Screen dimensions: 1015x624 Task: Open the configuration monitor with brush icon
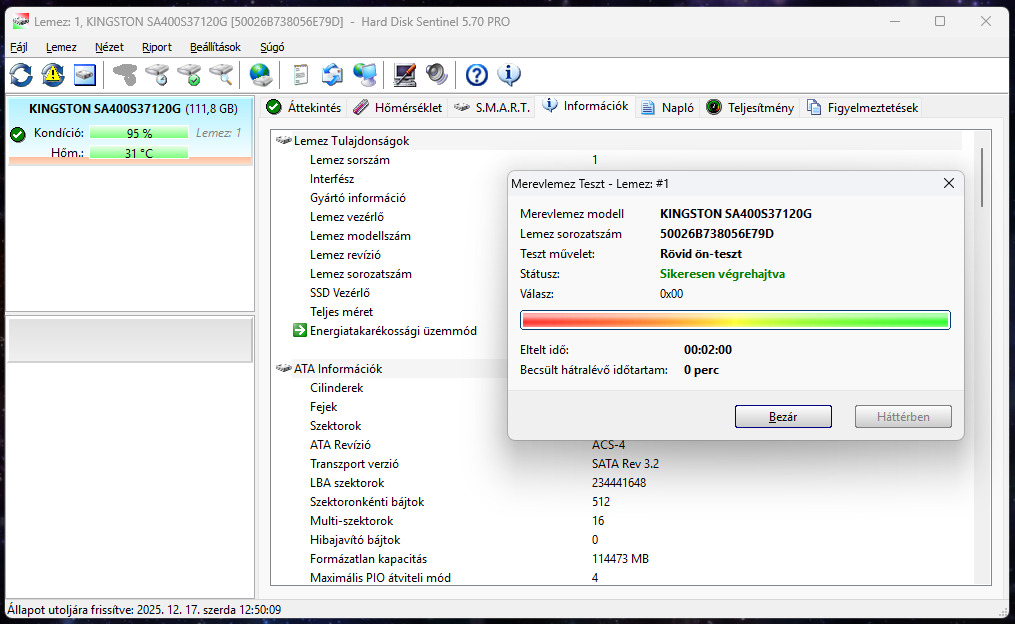[405, 75]
